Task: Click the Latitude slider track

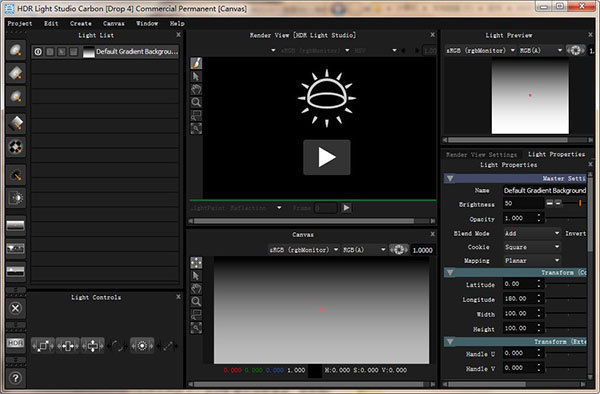Action: click(x=566, y=284)
